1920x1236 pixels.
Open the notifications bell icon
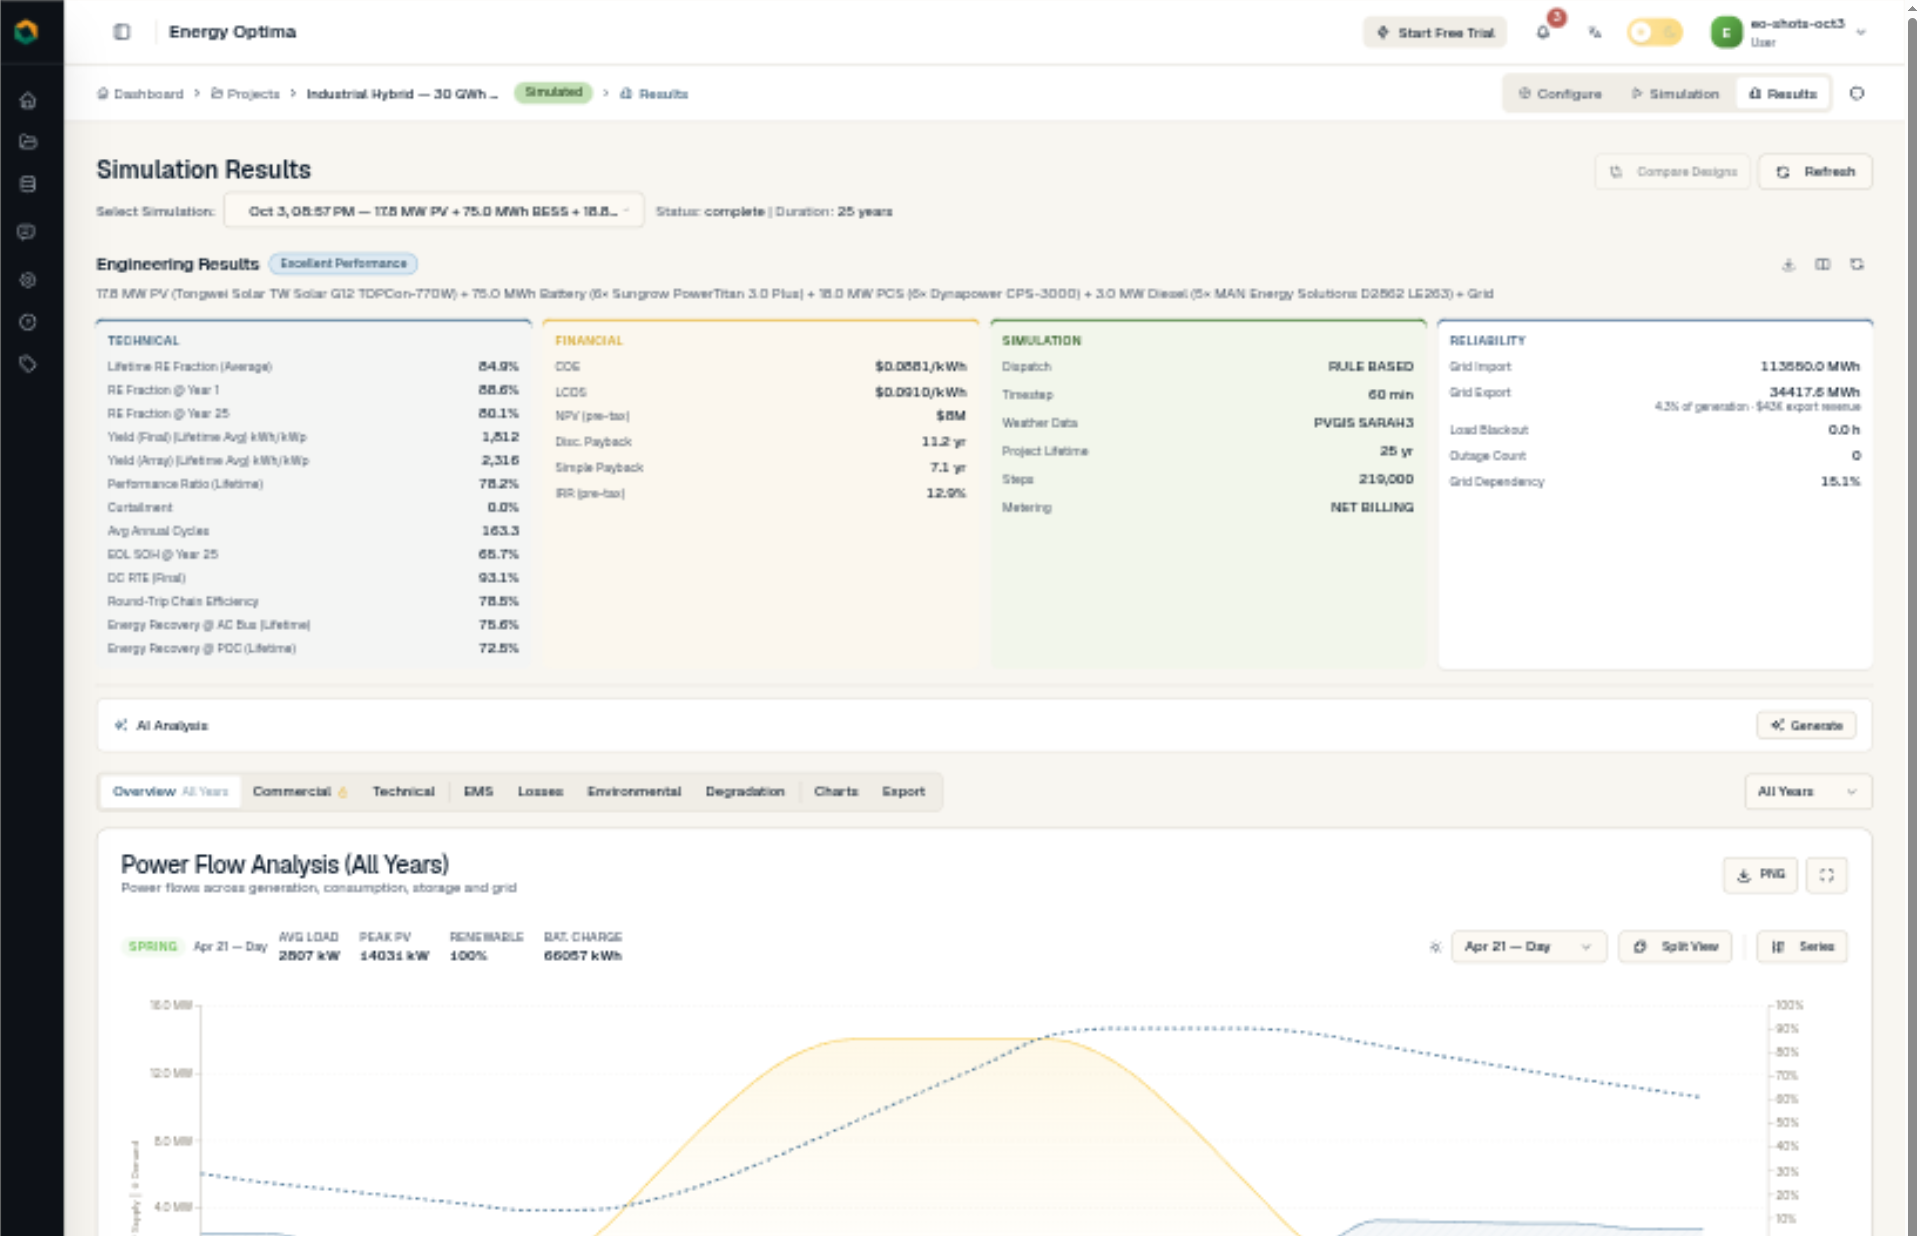pyautogui.click(x=1543, y=32)
